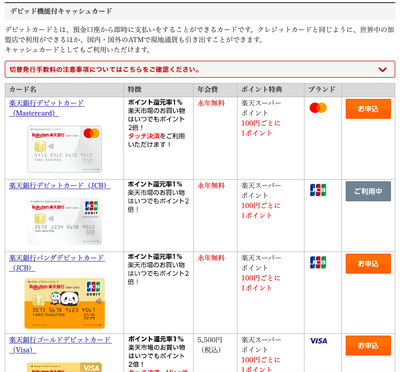Open 楽天銀行ゴールドデビットカード (Visa) link
Image resolution: width=400 pixels, height=372 pixels.
[60, 345]
